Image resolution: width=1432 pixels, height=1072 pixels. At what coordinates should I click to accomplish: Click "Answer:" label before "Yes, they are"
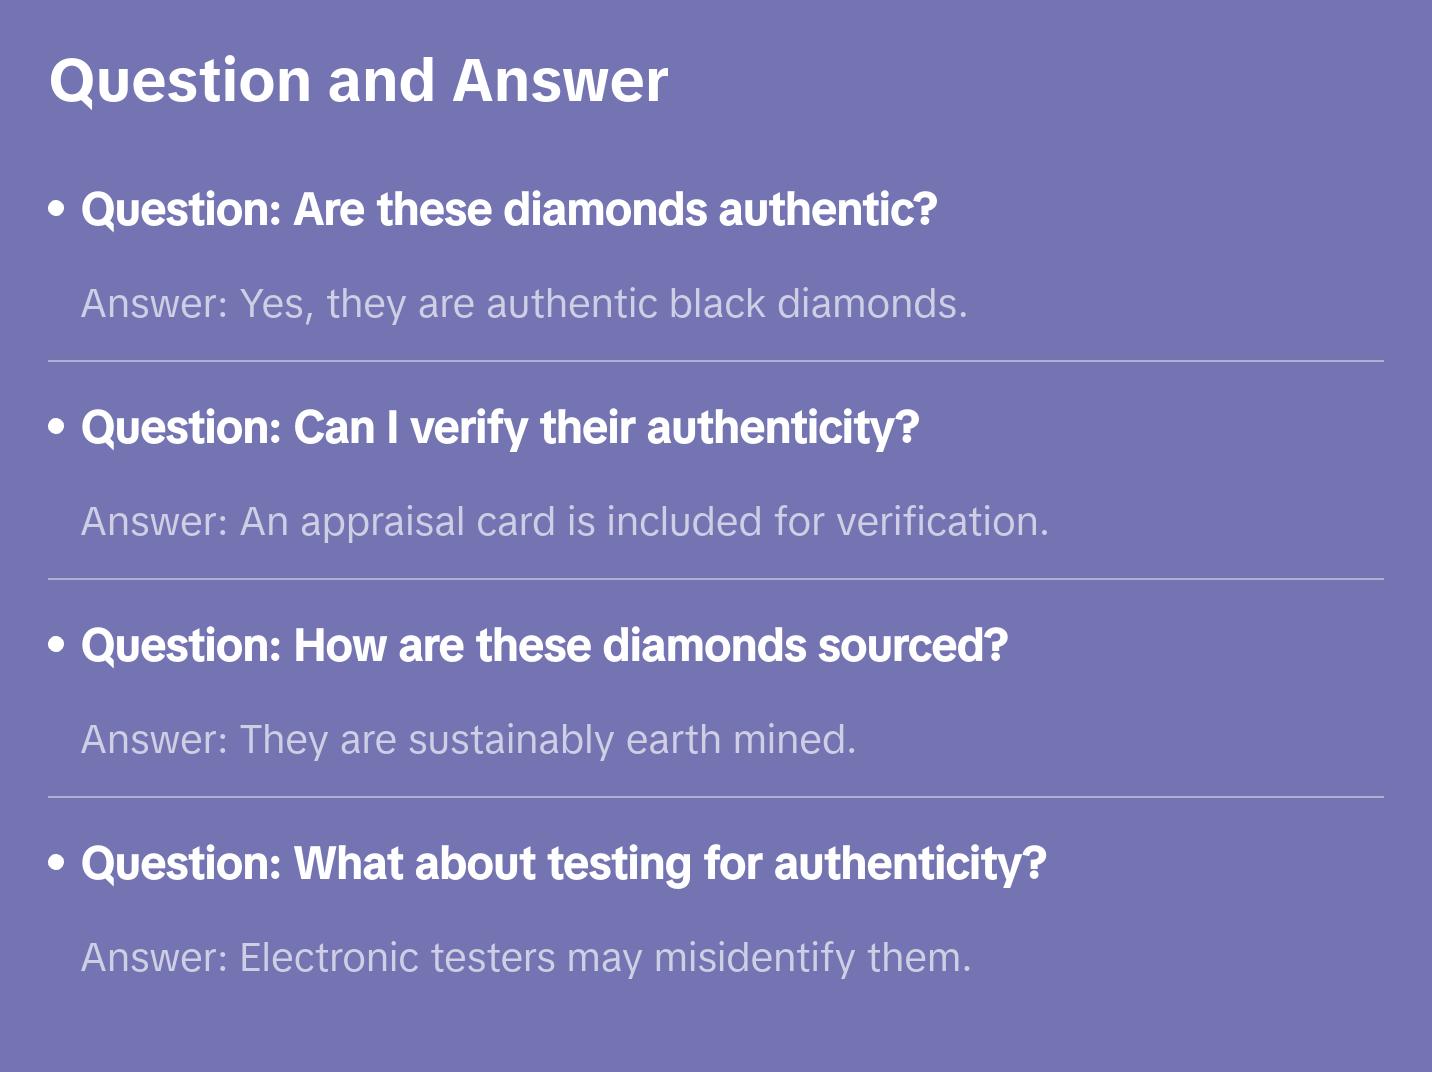tap(155, 304)
